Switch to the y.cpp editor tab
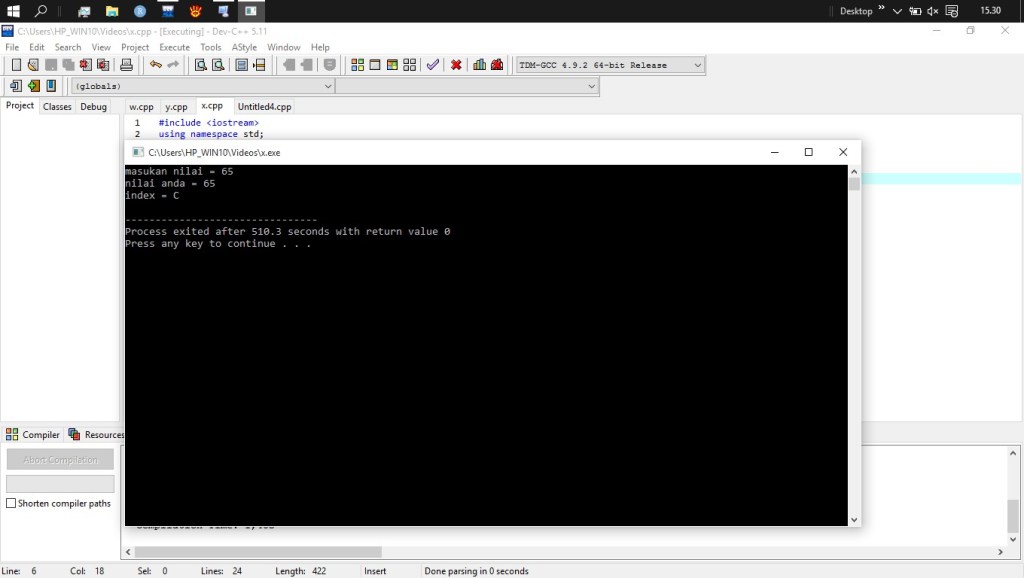The image size is (1024, 578). (x=176, y=106)
